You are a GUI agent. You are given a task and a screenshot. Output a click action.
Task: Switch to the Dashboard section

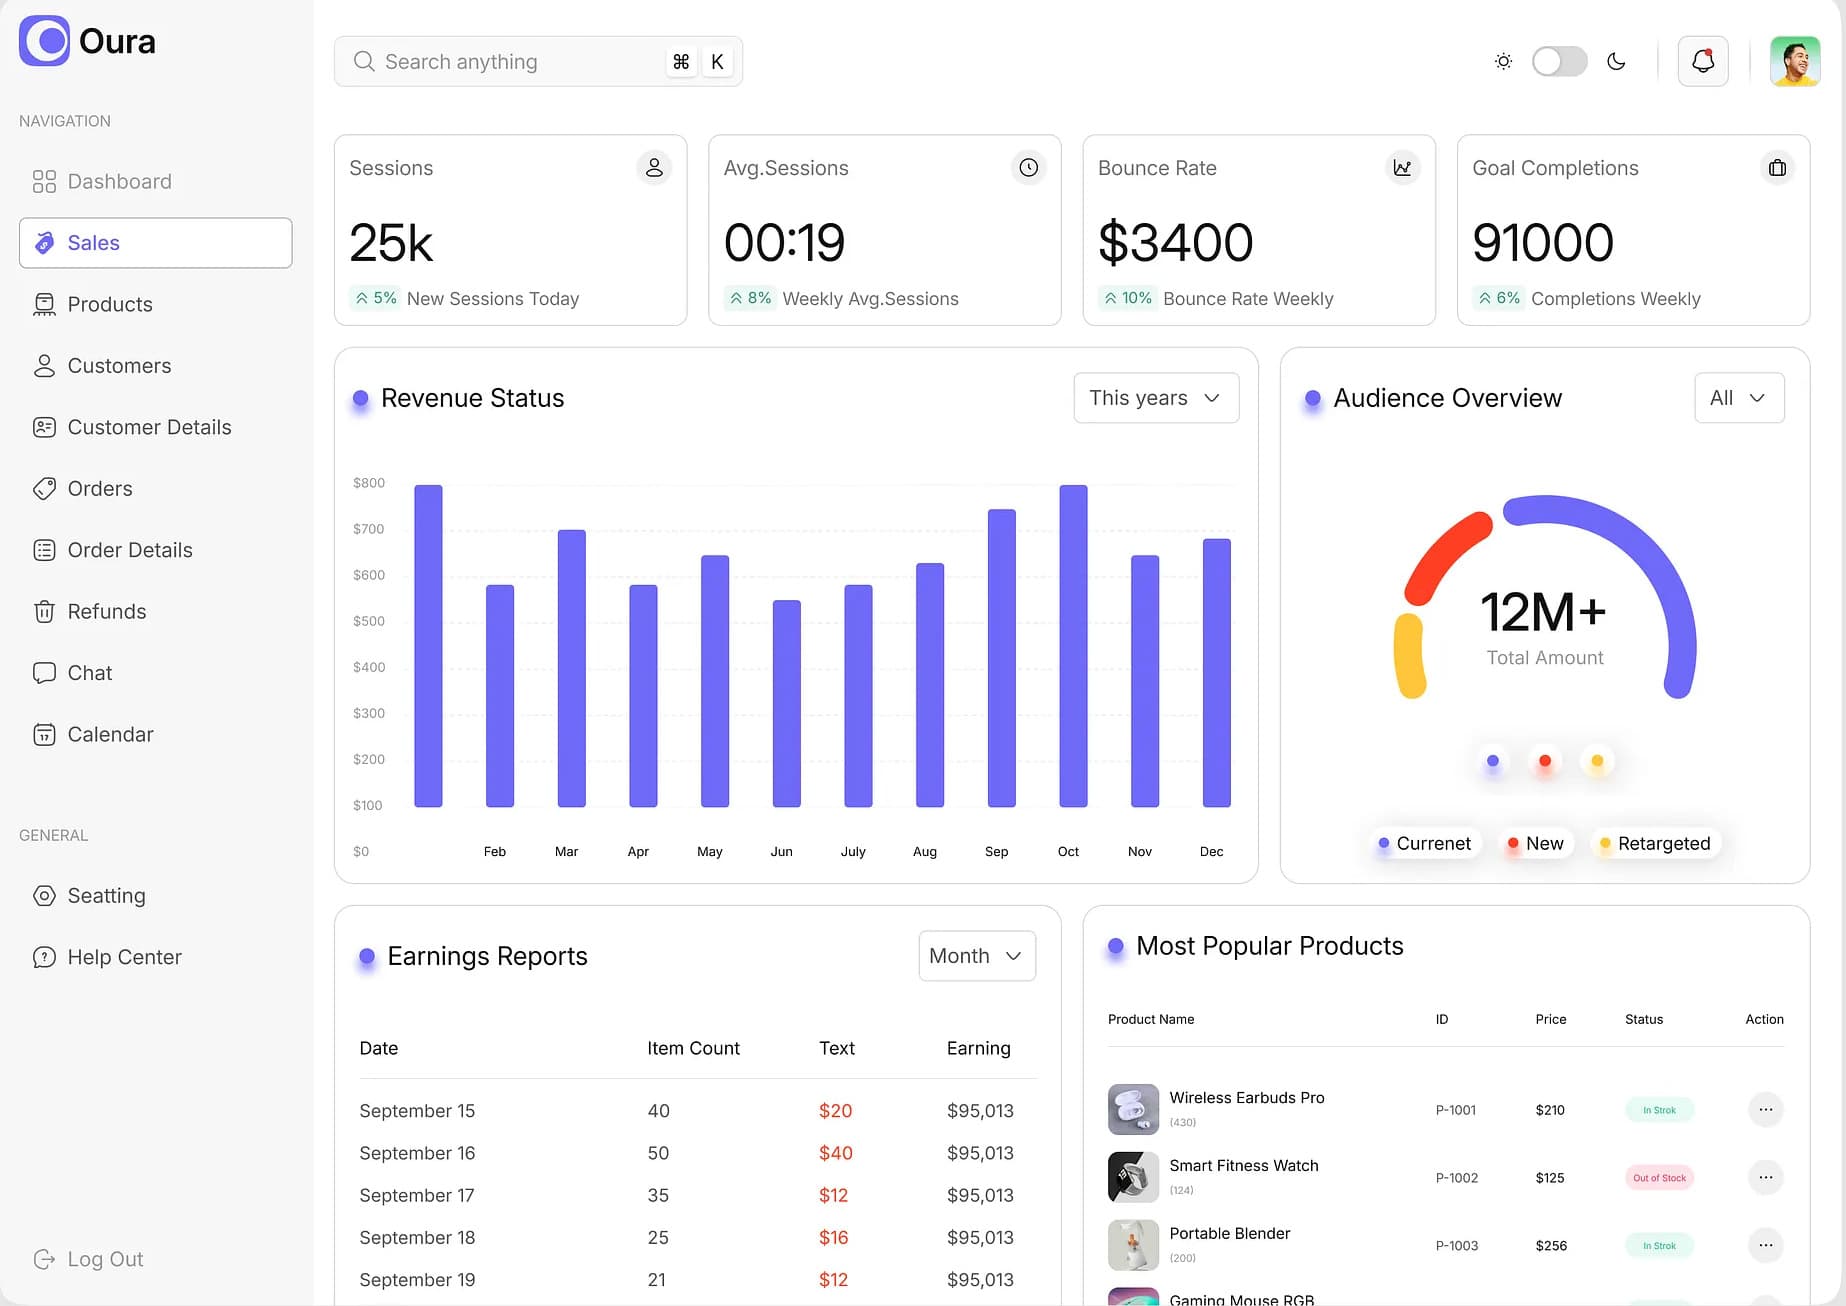tap(119, 181)
